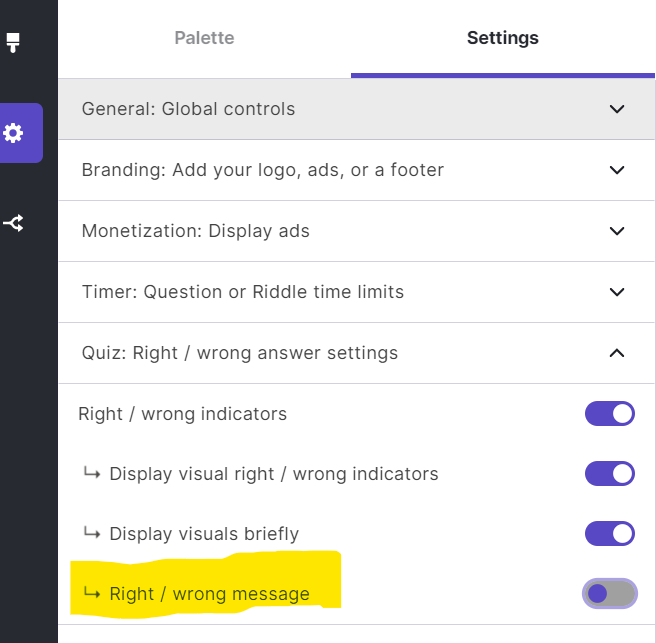Image resolution: width=656 pixels, height=643 pixels.
Task: Open the branching logic sidebar icon
Action: (14, 223)
